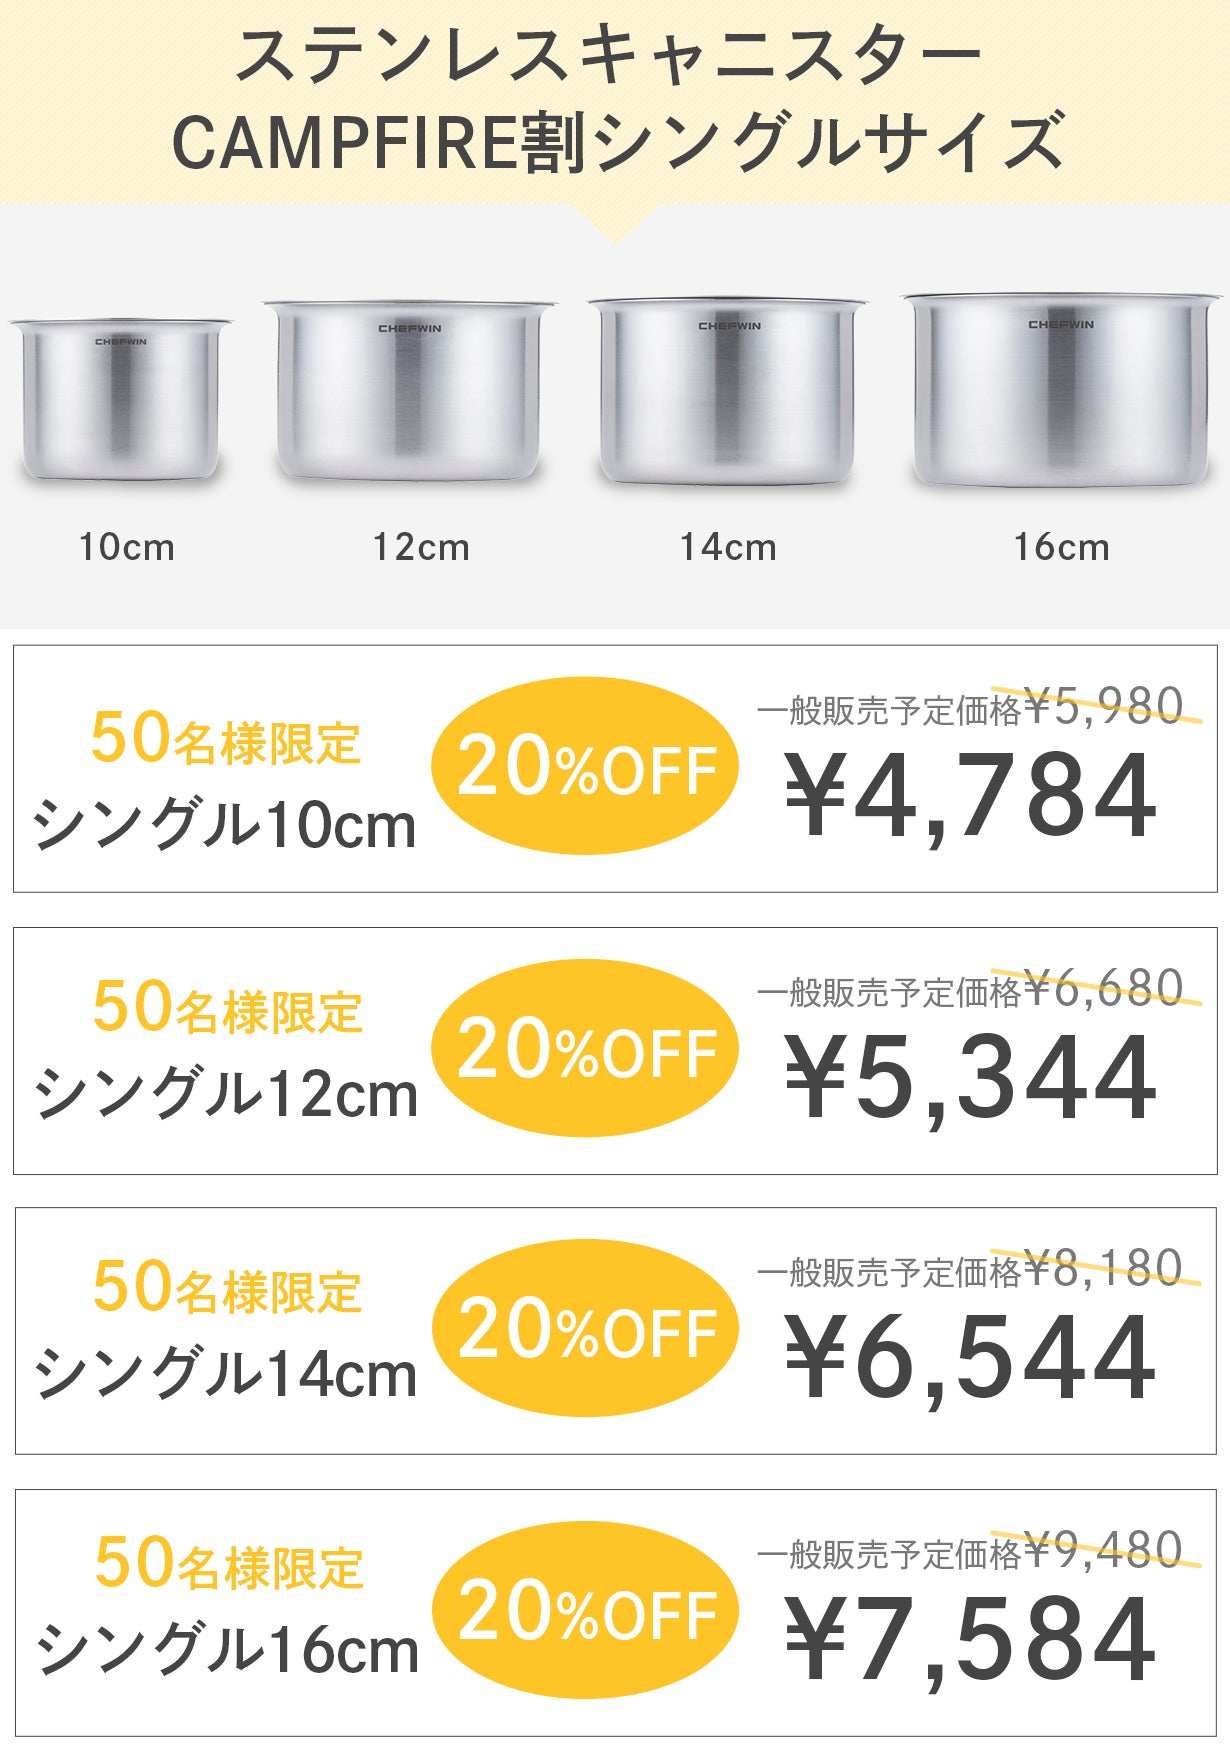Select the 10cm size label under canister
Viewport: 1230px width, 1750px height.
127,547
